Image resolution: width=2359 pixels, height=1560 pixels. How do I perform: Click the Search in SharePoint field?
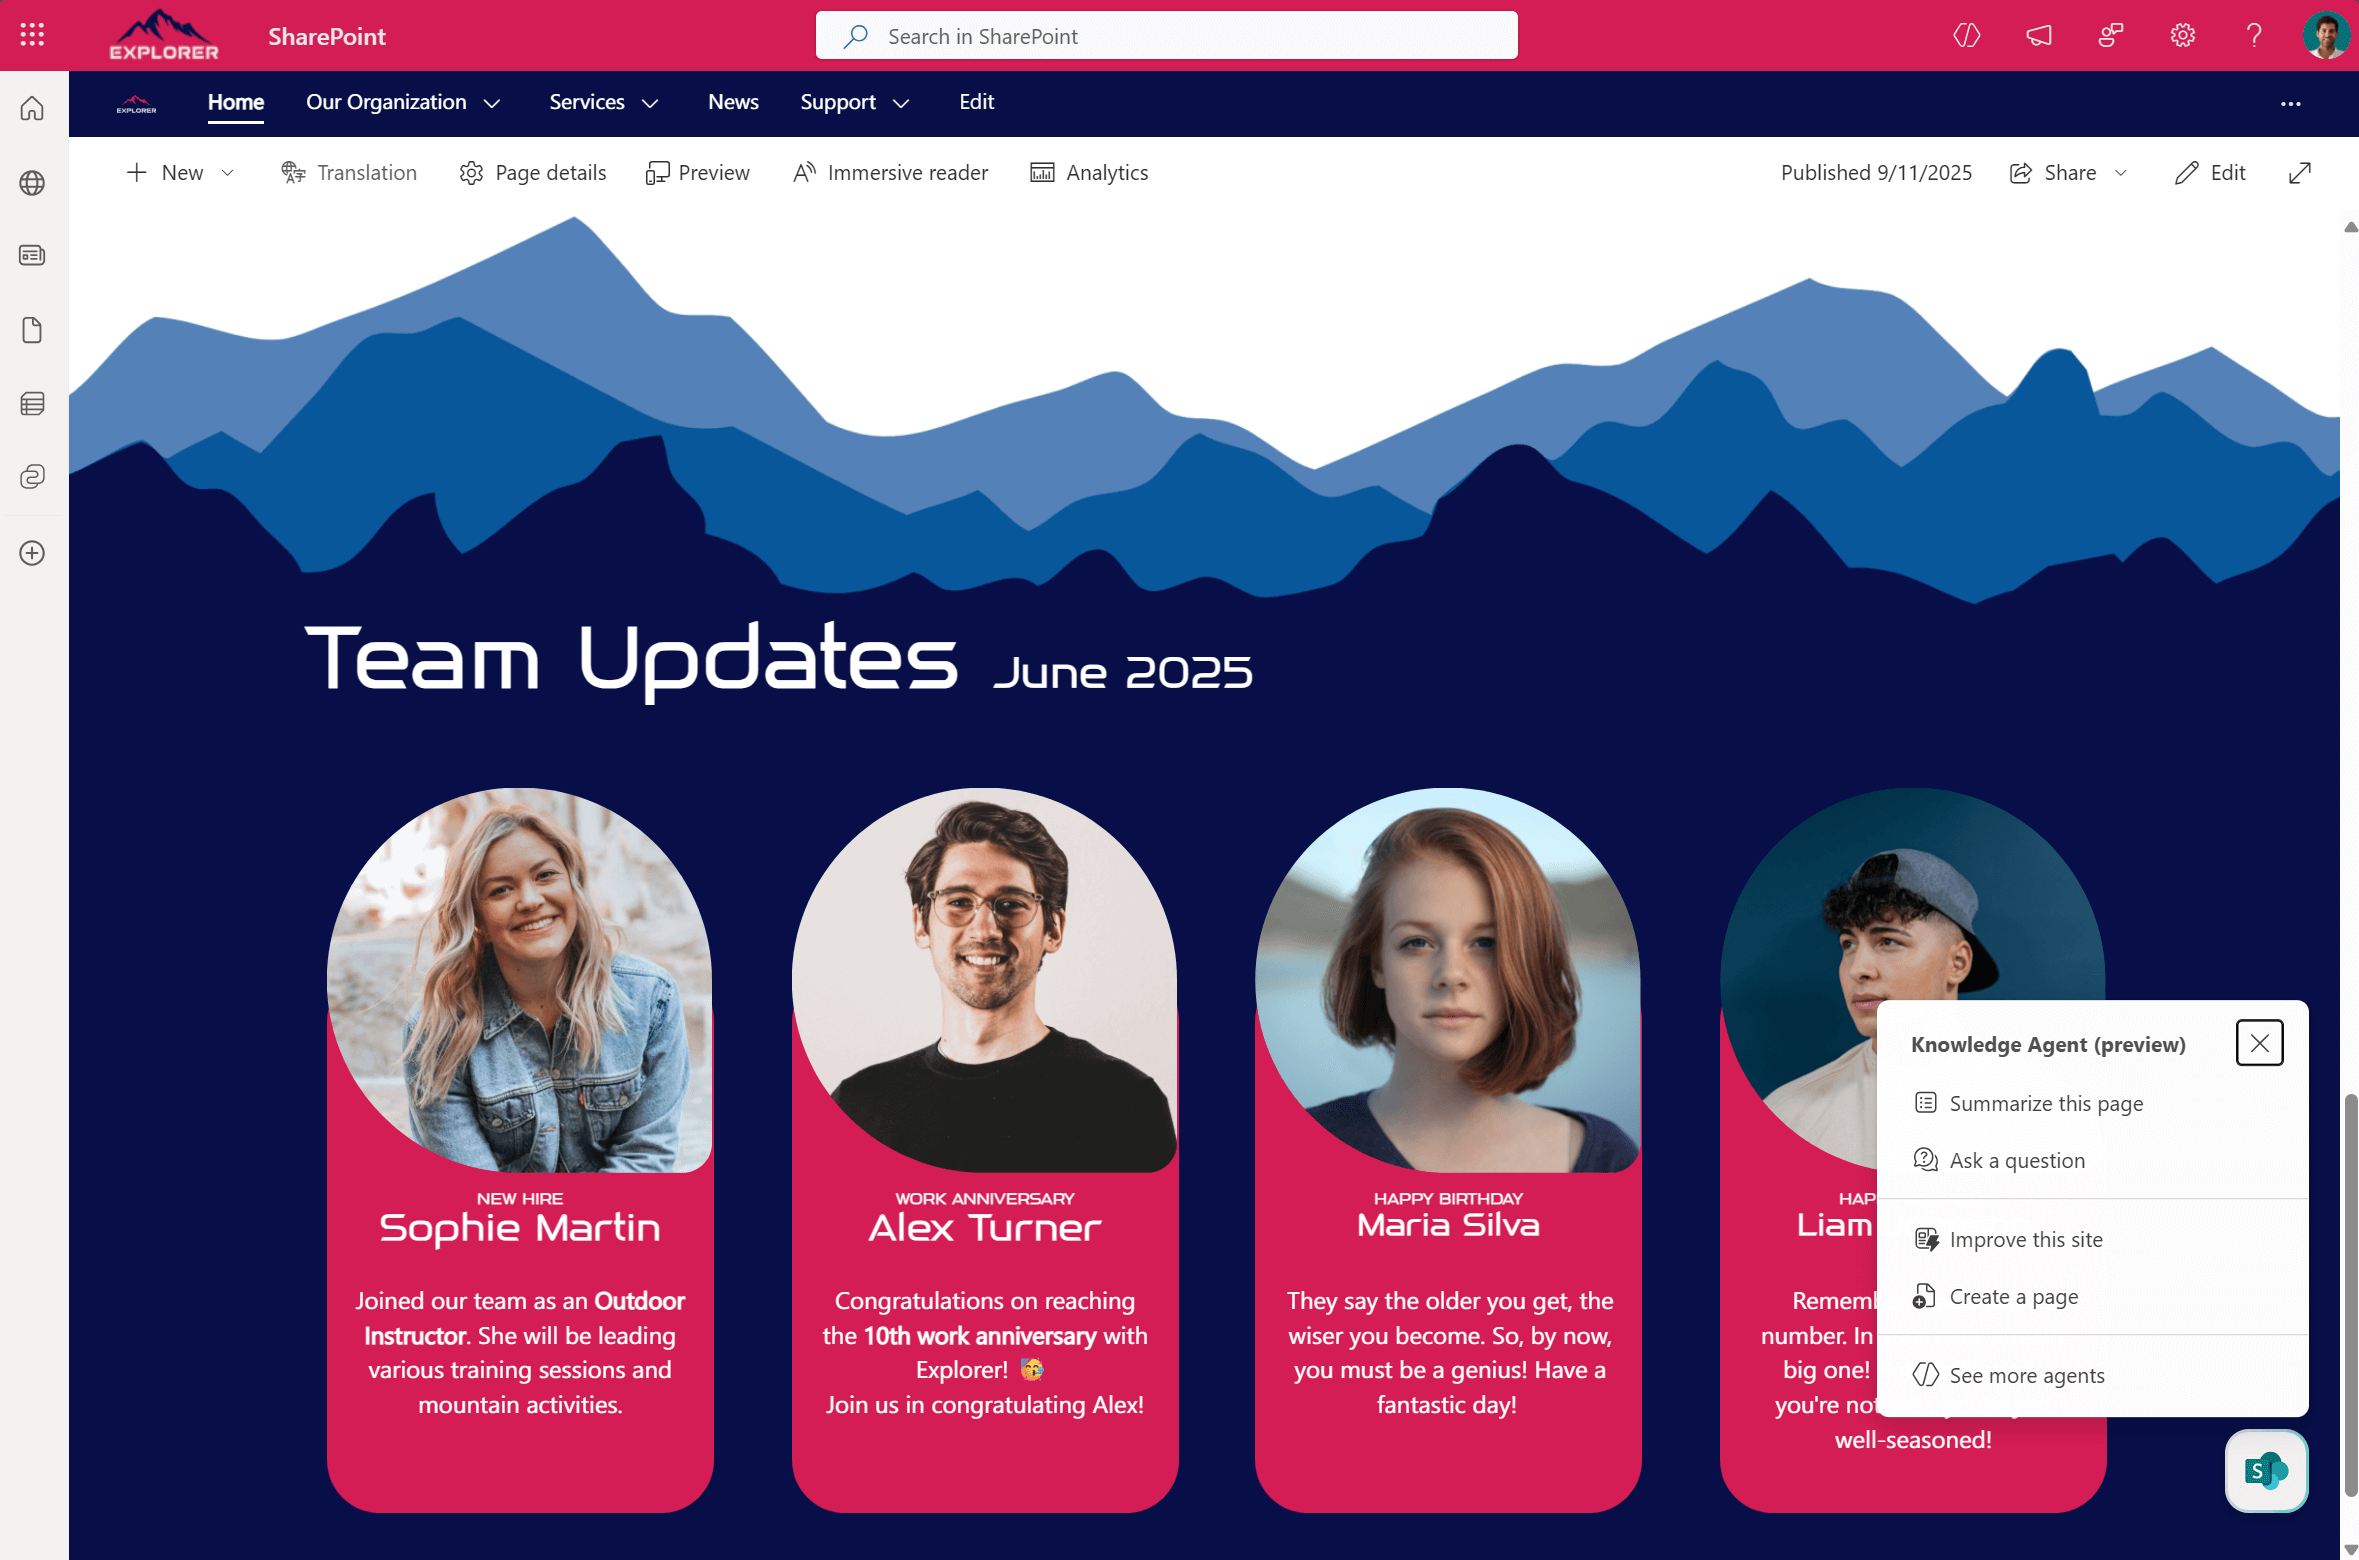coord(1166,35)
